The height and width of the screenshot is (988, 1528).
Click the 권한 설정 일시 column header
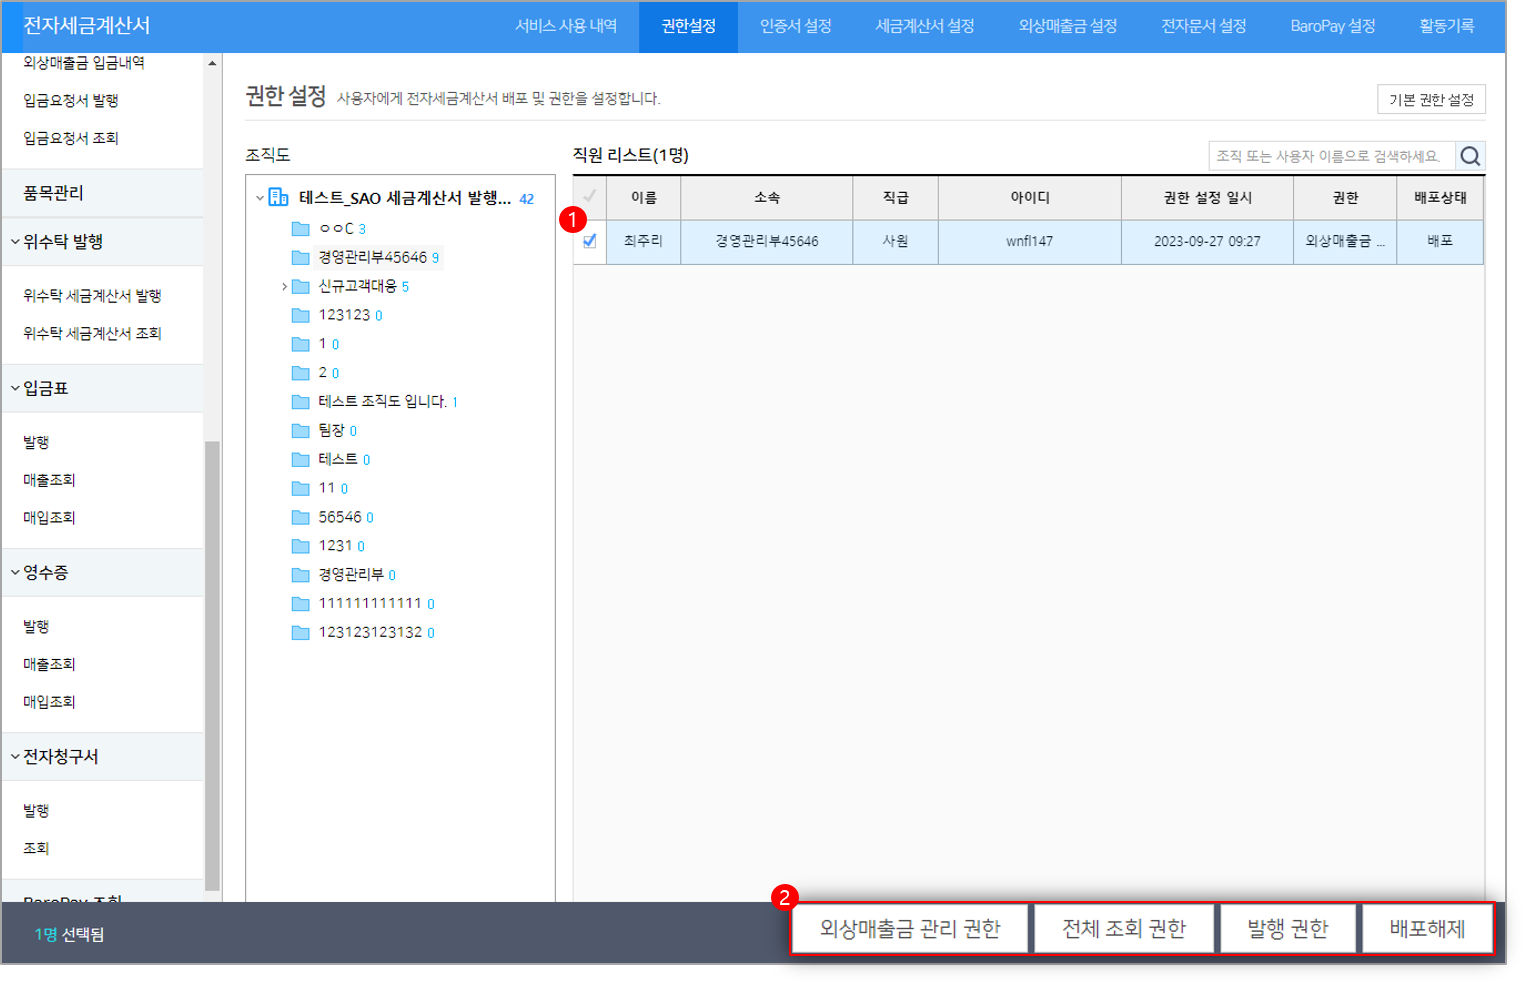[1207, 198]
